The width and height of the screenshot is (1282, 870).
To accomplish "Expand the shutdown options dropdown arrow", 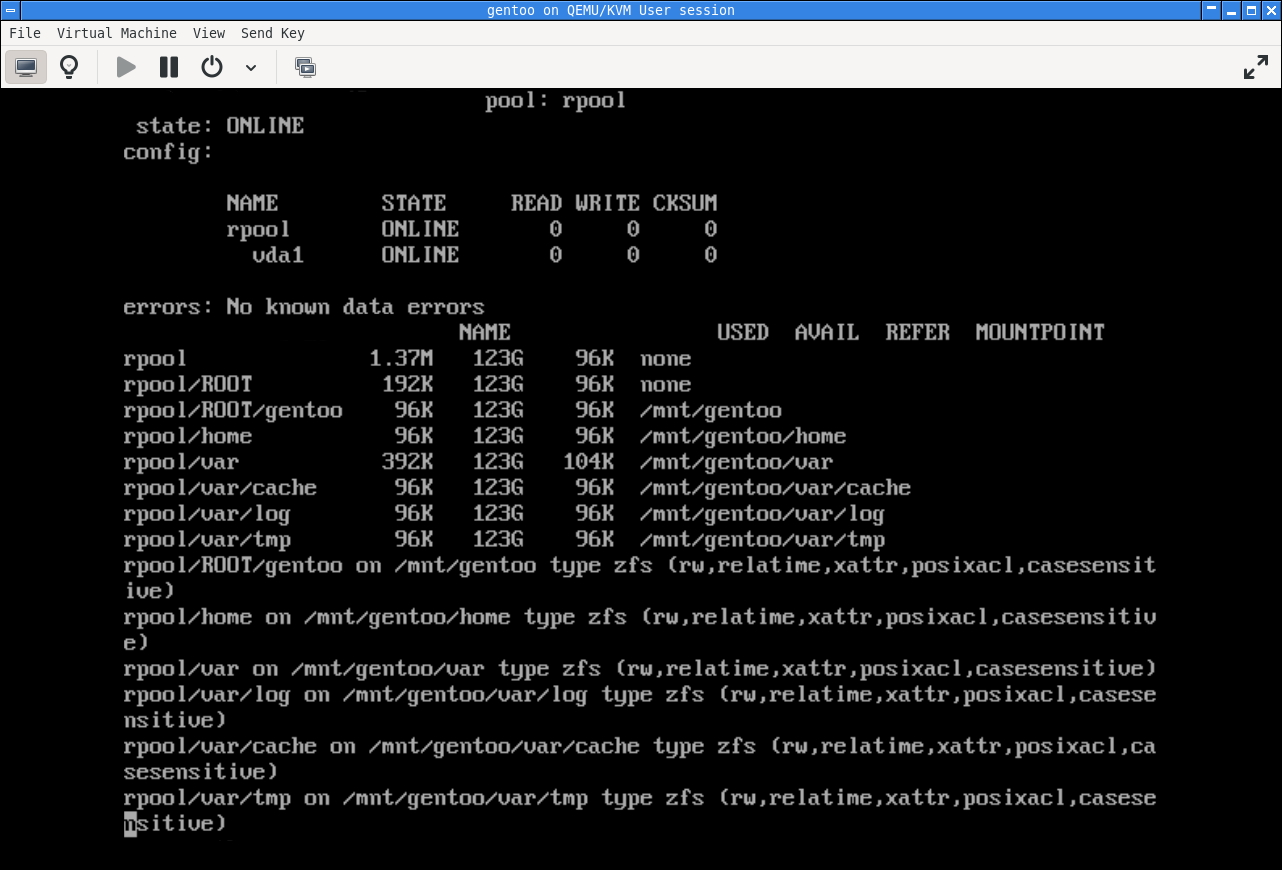I will pos(251,68).
